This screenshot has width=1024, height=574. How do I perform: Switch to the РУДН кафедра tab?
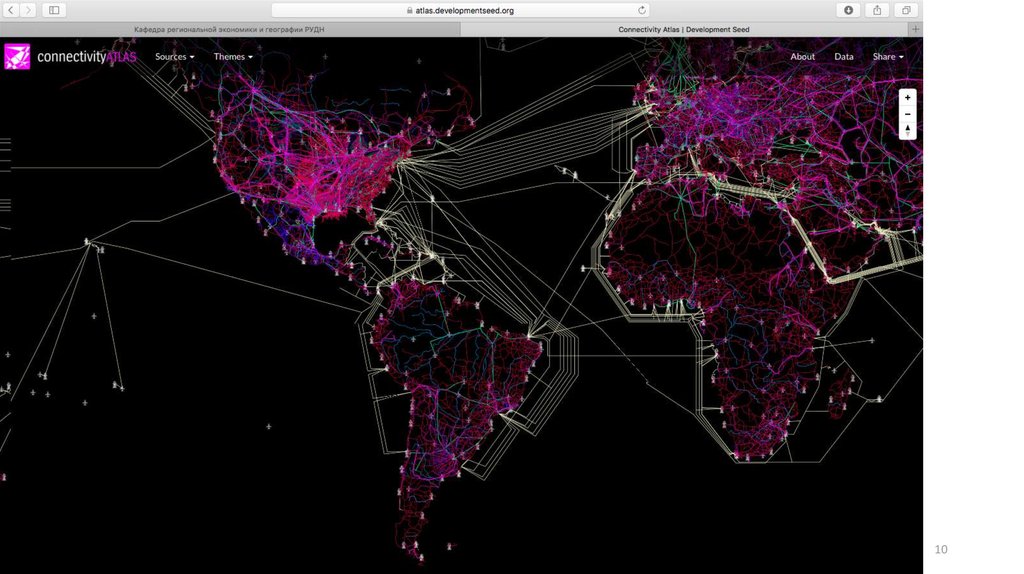click(x=229, y=30)
